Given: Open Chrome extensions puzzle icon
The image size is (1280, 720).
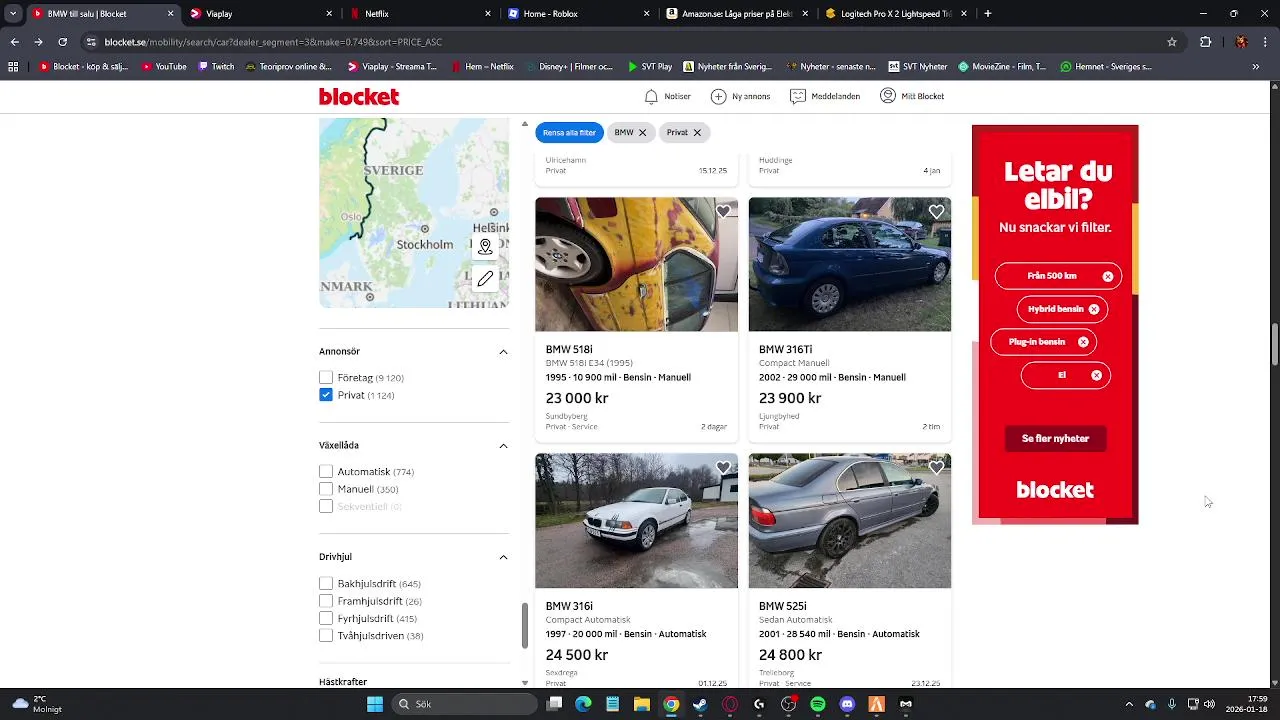Looking at the screenshot, I should tap(1205, 42).
